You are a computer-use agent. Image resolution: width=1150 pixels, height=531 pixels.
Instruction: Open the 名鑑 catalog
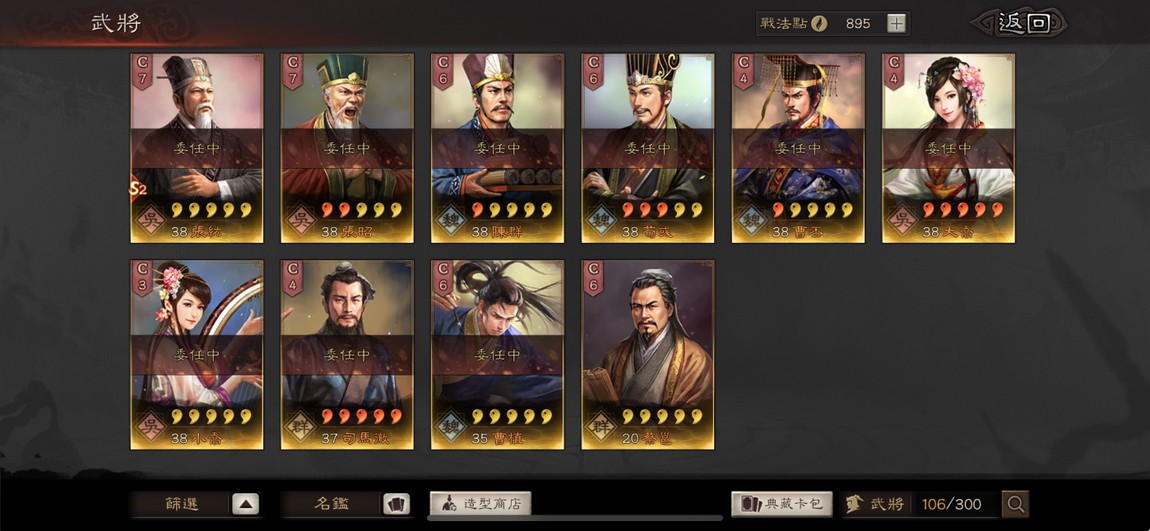(x=331, y=505)
